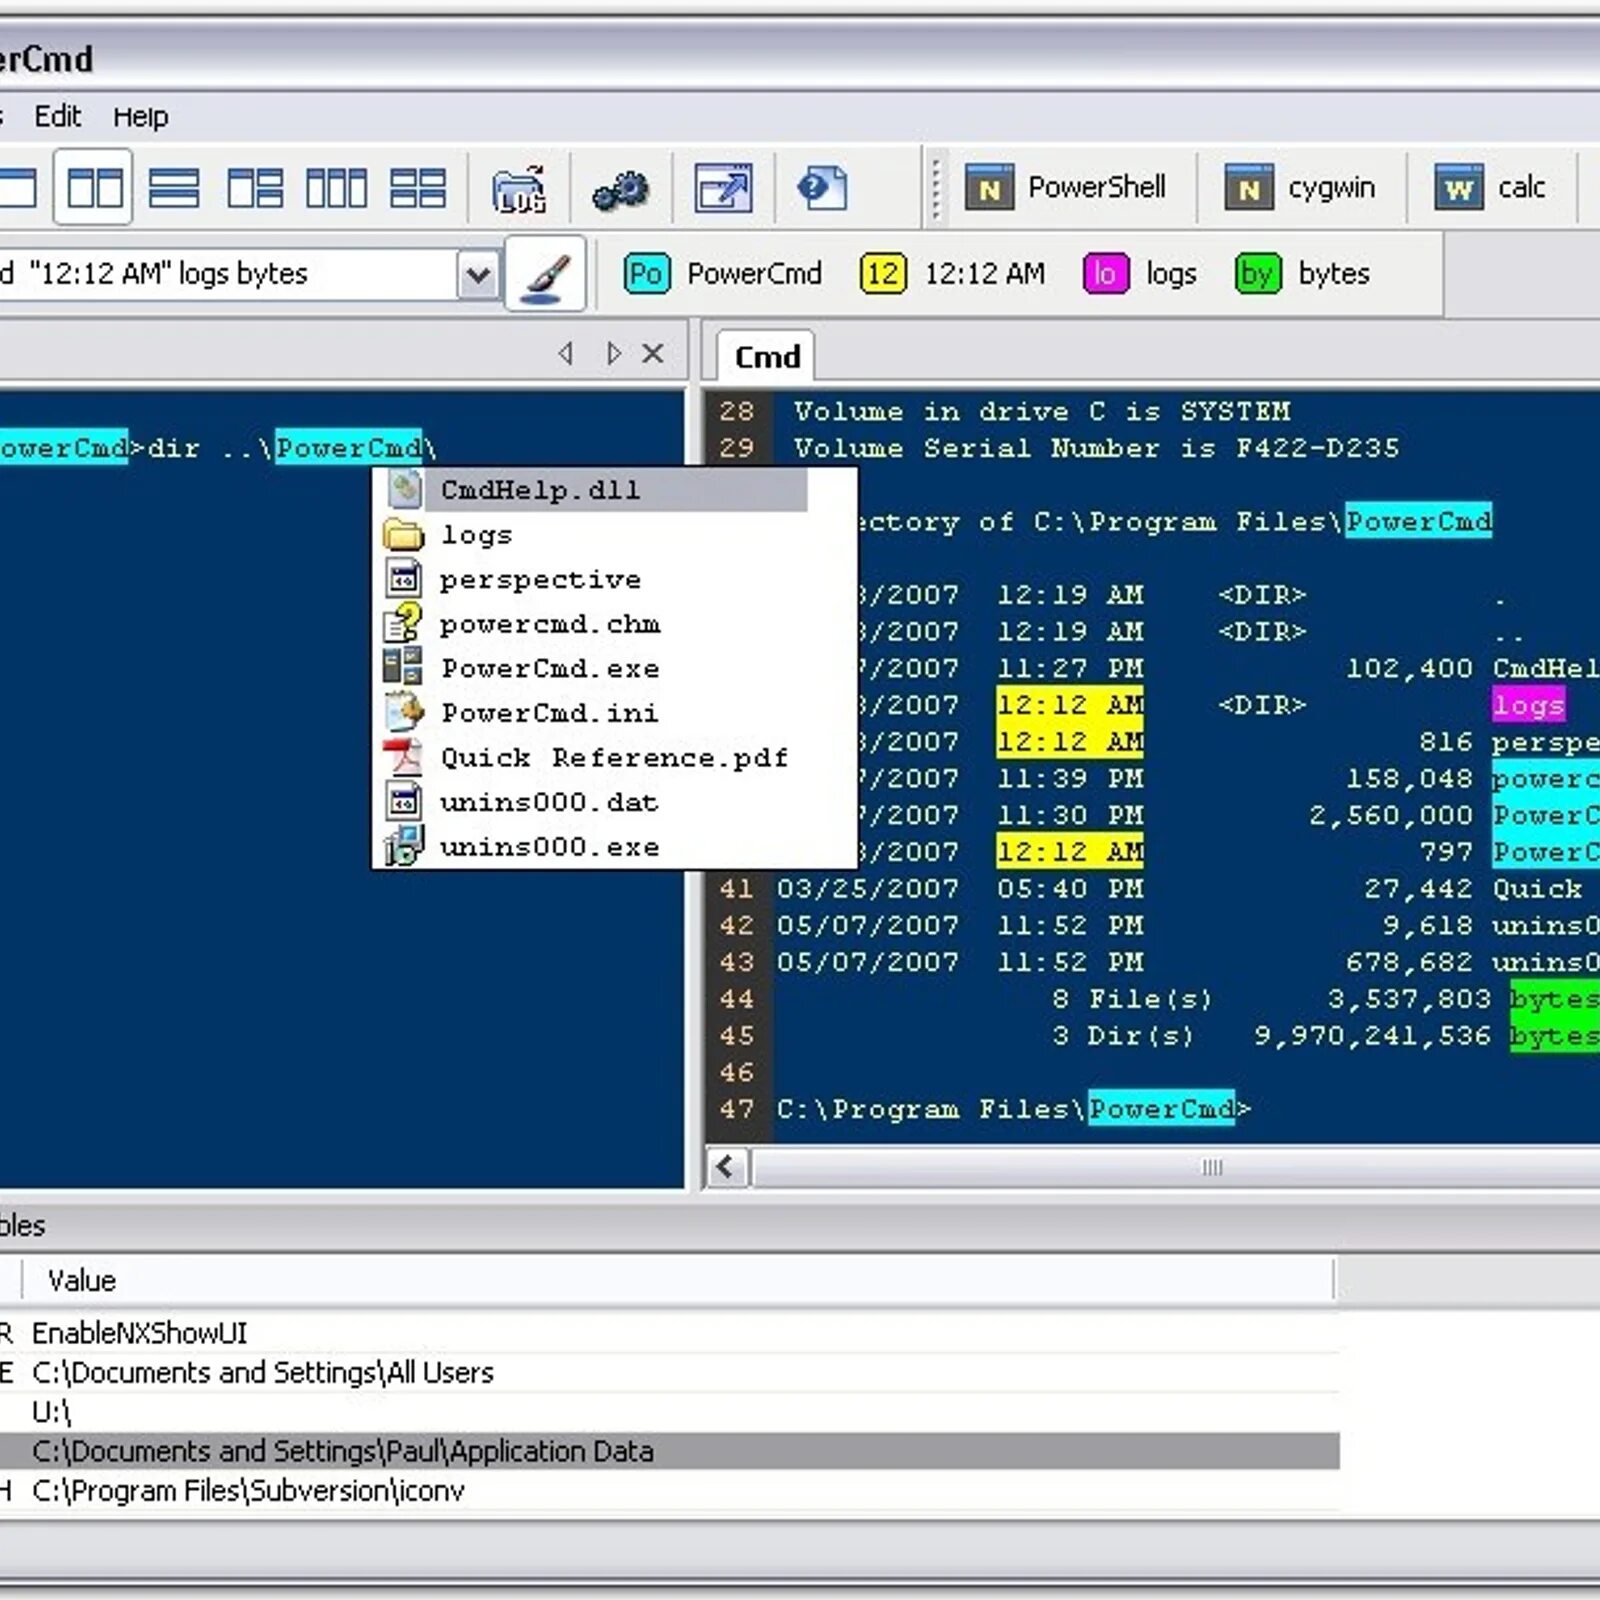This screenshot has width=1600, height=1600.
Task: Click the Value column header
Action: [680, 1281]
